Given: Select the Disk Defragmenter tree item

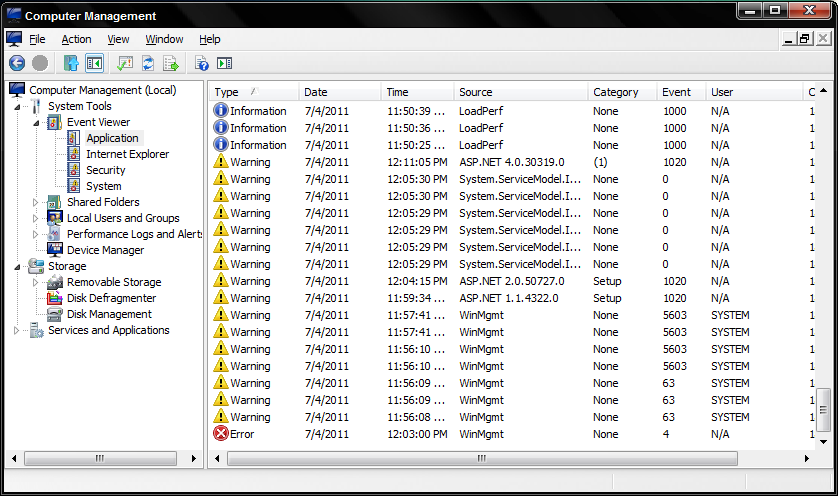Looking at the screenshot, I should point(111,298).
